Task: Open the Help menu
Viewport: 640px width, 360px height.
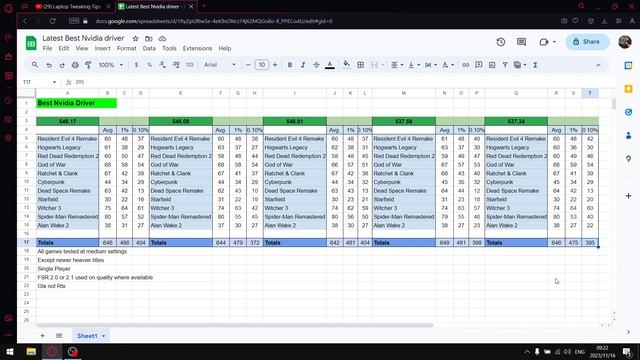Action: [224, 48]
